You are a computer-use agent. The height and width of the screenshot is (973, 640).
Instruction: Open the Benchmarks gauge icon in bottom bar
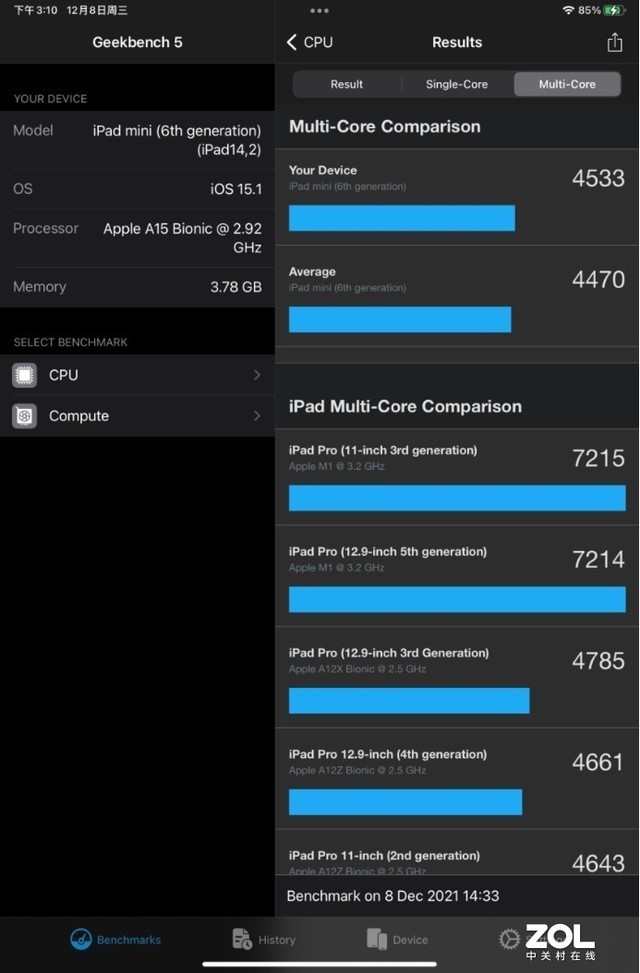81,939
